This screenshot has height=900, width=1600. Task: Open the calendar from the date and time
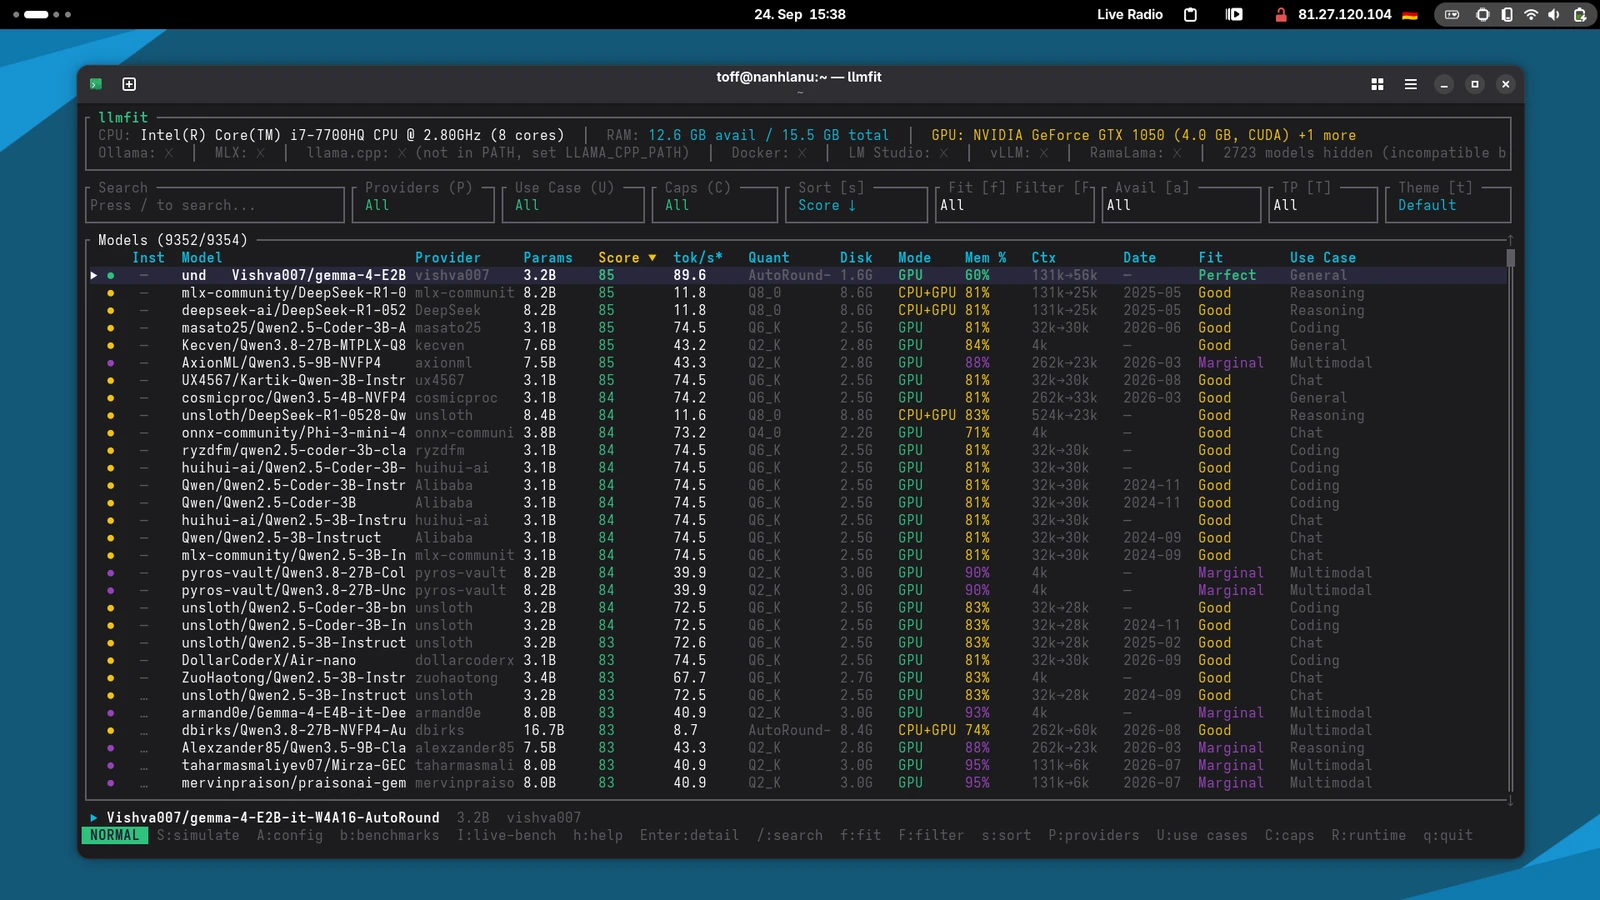point(800,15)
